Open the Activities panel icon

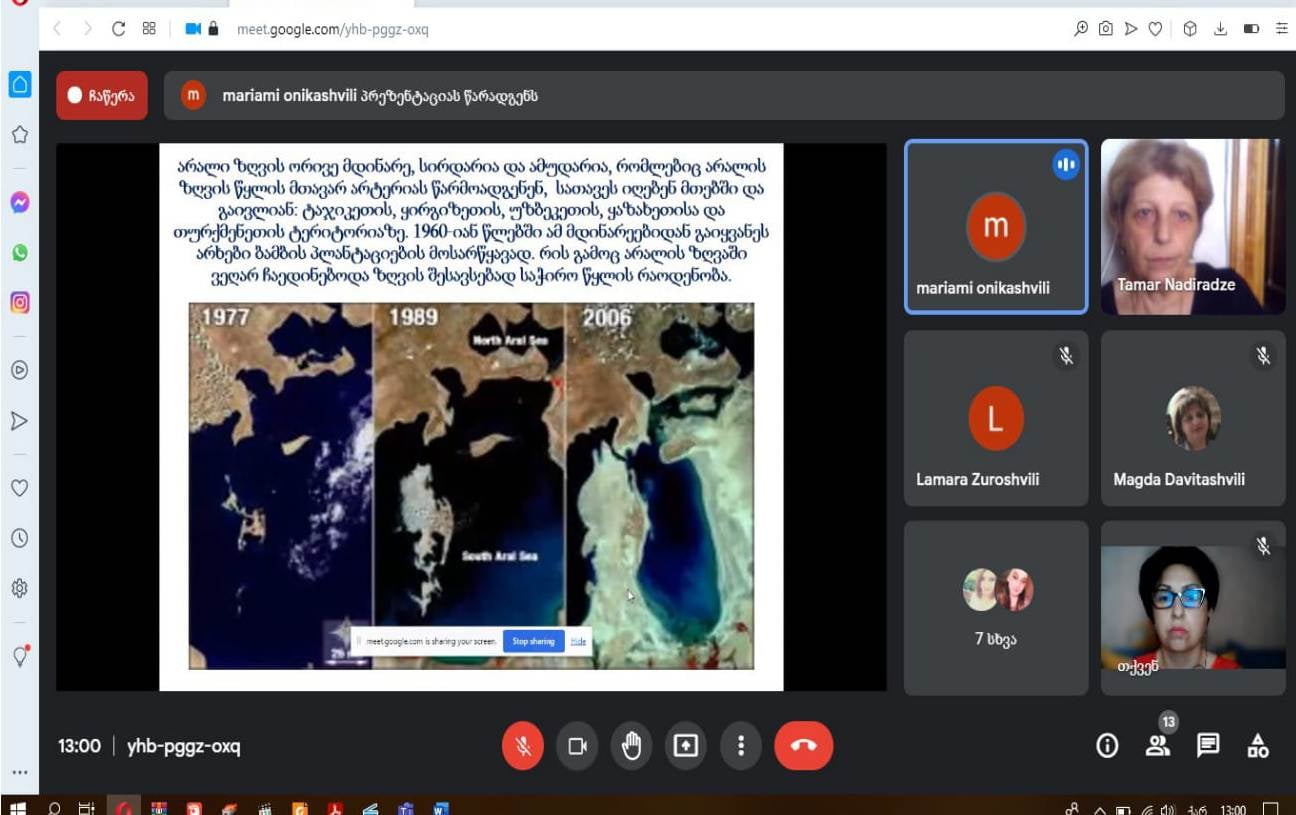(1258, 746)
